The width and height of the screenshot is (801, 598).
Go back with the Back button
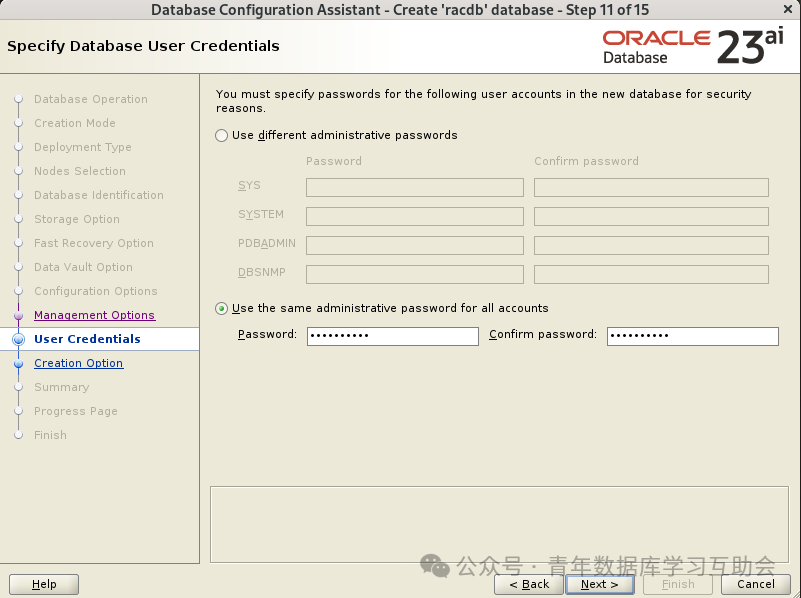pos(529,584)
